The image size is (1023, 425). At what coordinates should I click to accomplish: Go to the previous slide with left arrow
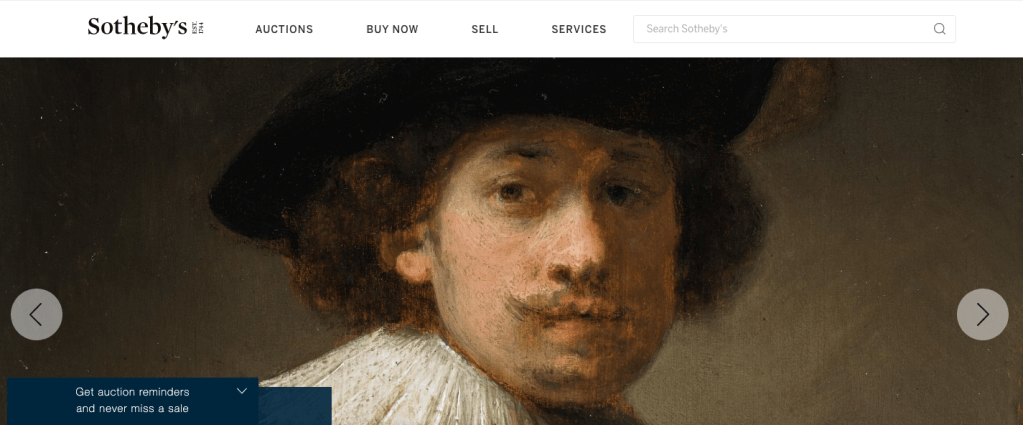click(x=37, y=315)
